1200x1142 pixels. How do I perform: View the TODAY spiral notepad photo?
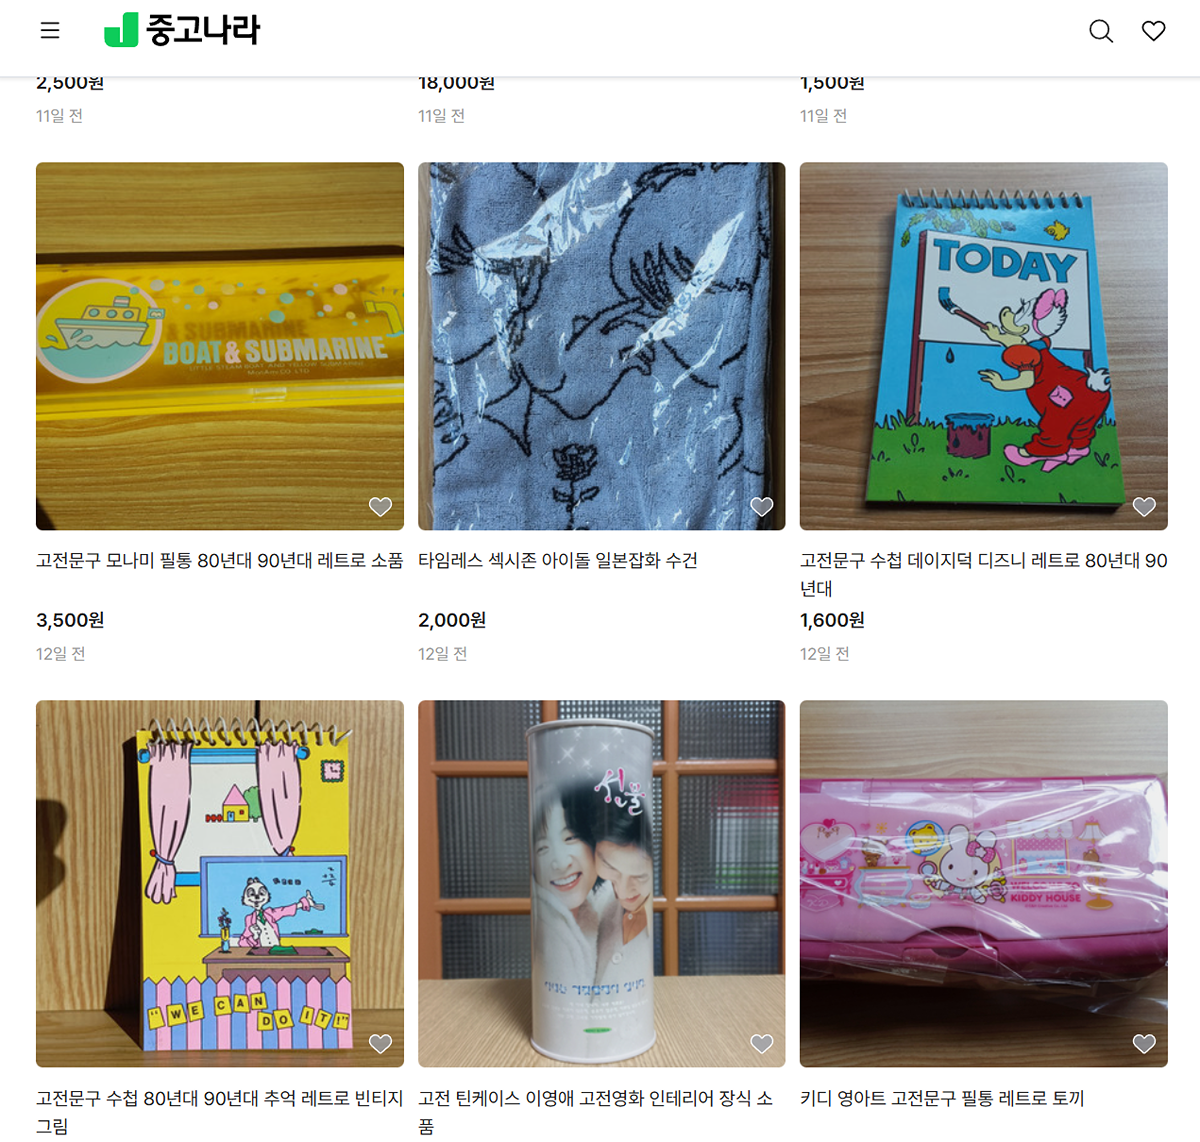coord(984,346)
